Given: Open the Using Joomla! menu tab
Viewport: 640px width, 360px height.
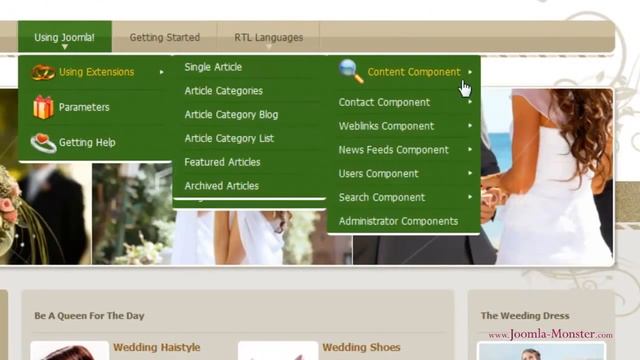Looking at the screenshot, I should coord(64,37).
